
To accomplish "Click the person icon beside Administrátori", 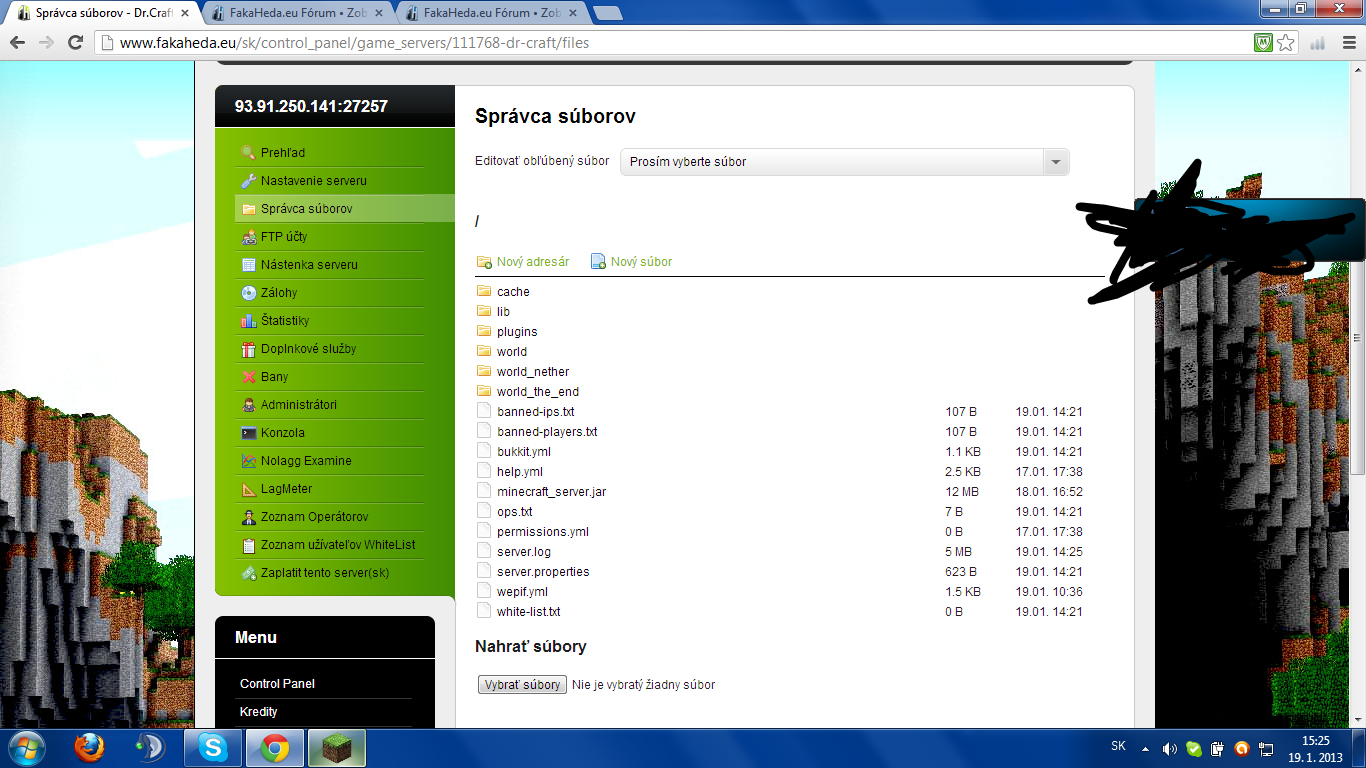I will pyautogui.click(x=249, y=405).
